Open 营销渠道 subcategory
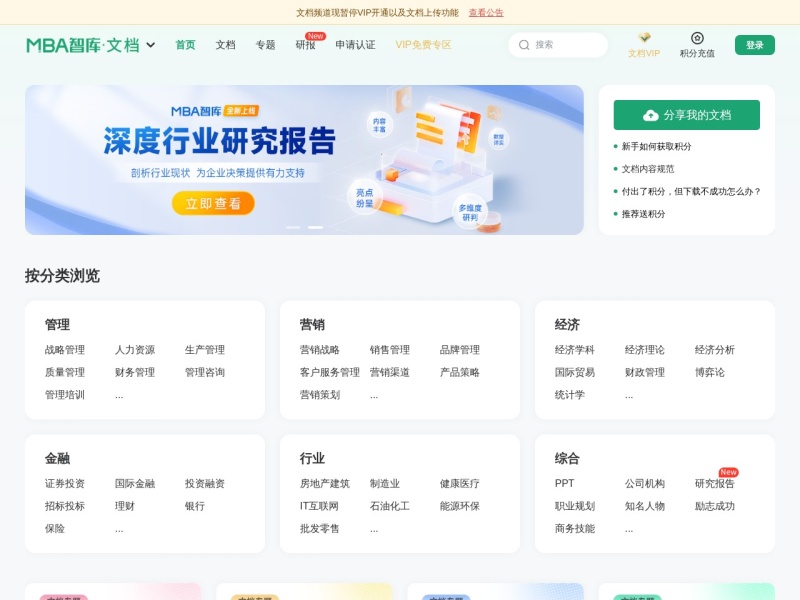Screen dimensions: 800x600 [x=389, y=372]
